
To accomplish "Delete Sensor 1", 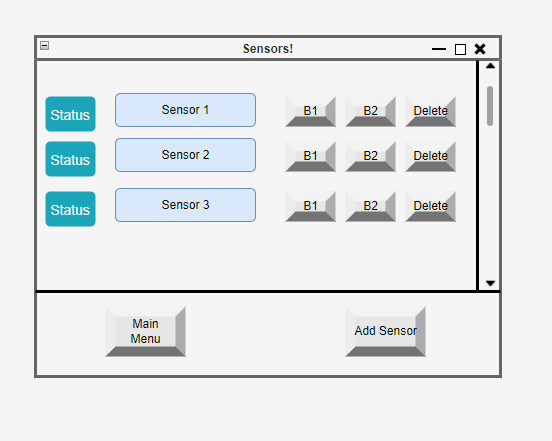I will 430,111.
